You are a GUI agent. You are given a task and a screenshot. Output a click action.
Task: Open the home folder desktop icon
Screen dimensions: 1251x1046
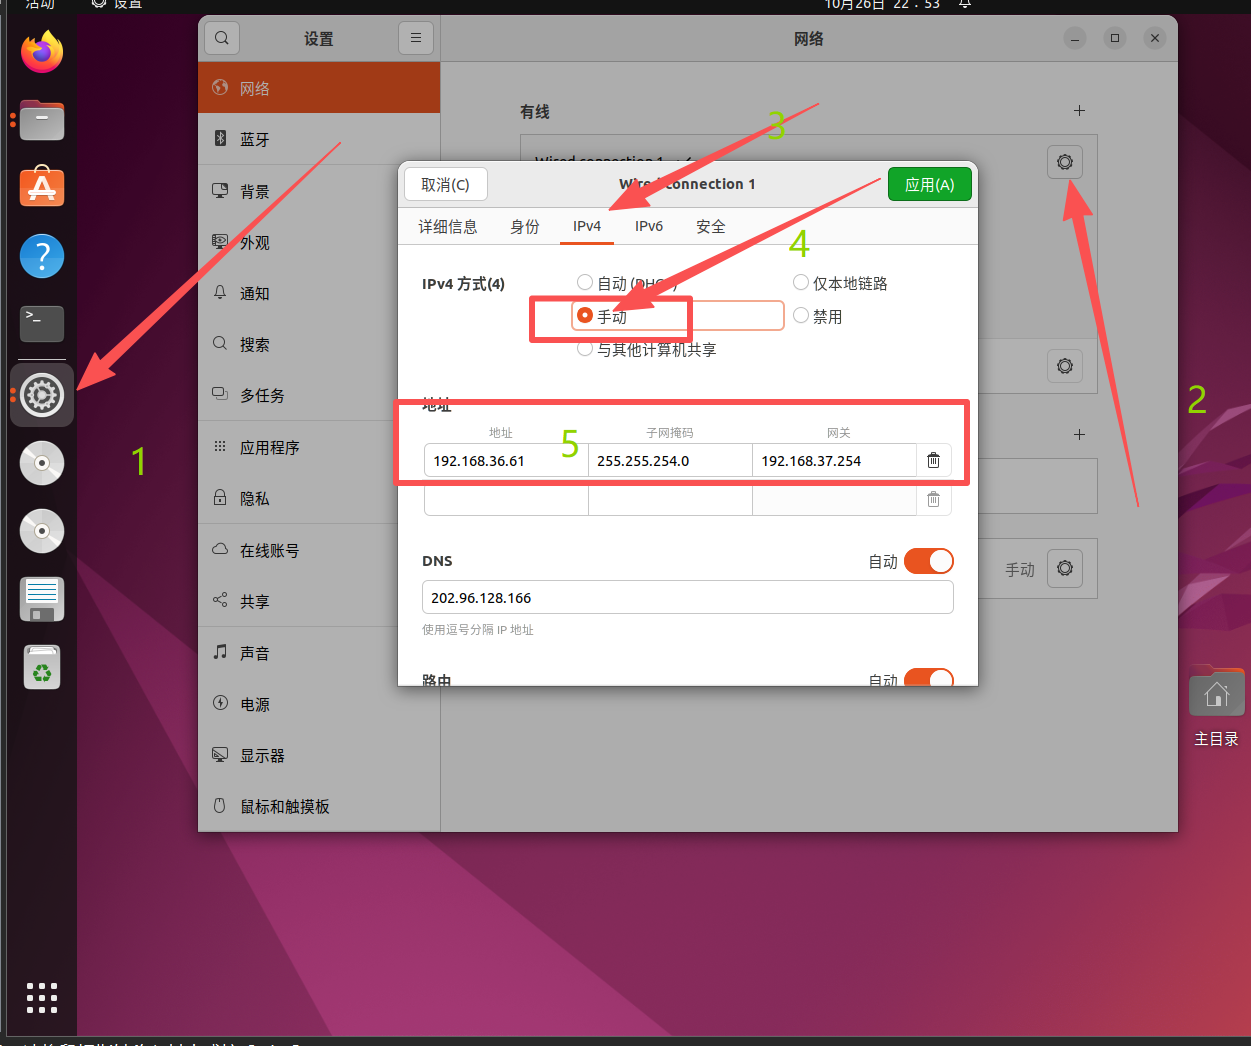pos(1216,692)
